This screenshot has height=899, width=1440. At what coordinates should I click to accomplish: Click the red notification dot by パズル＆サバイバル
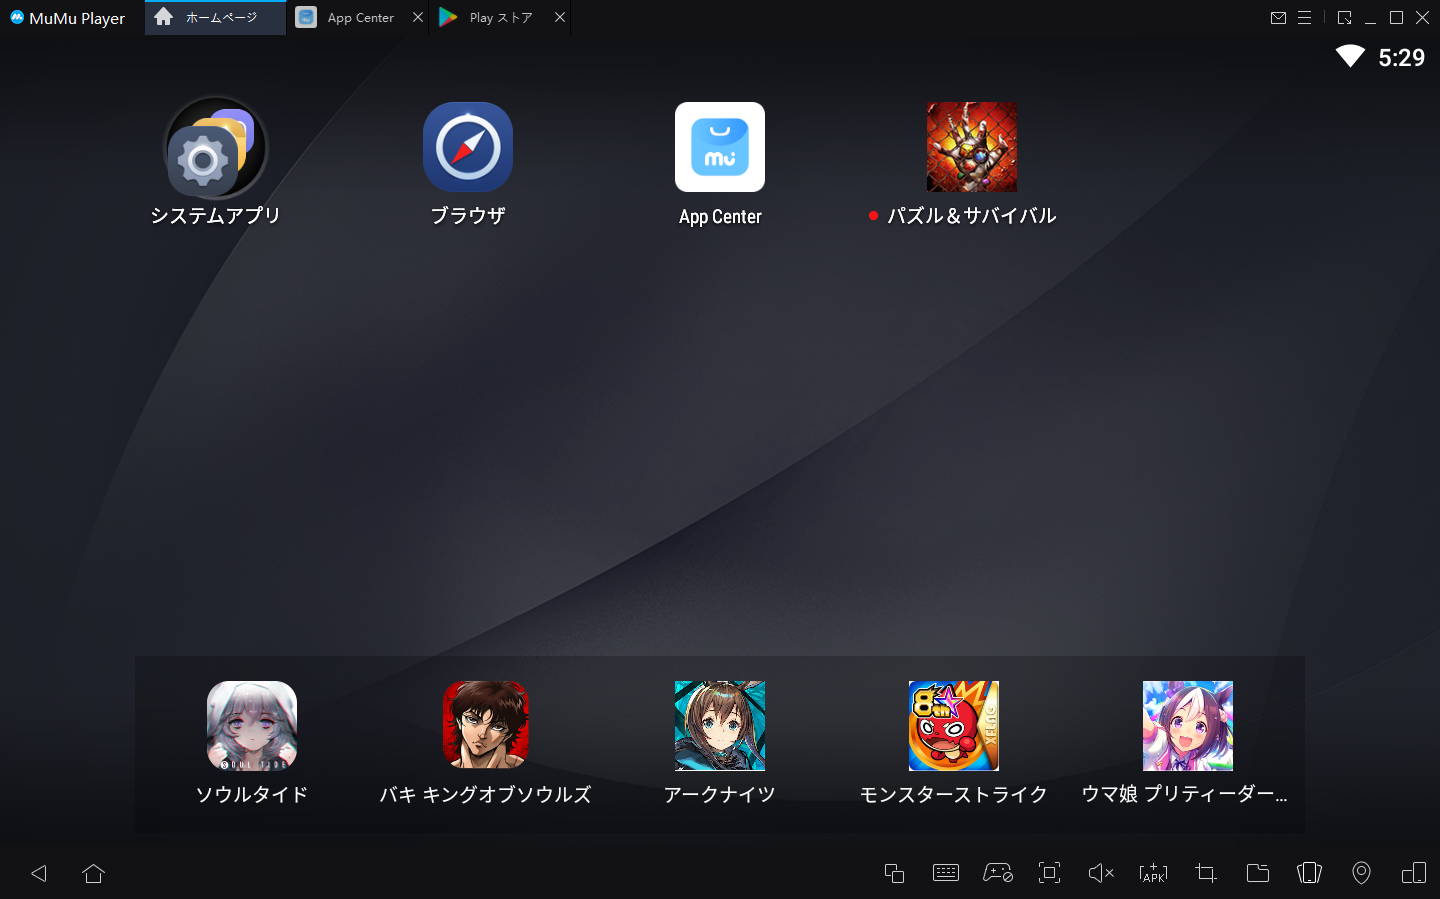point(873,215)
